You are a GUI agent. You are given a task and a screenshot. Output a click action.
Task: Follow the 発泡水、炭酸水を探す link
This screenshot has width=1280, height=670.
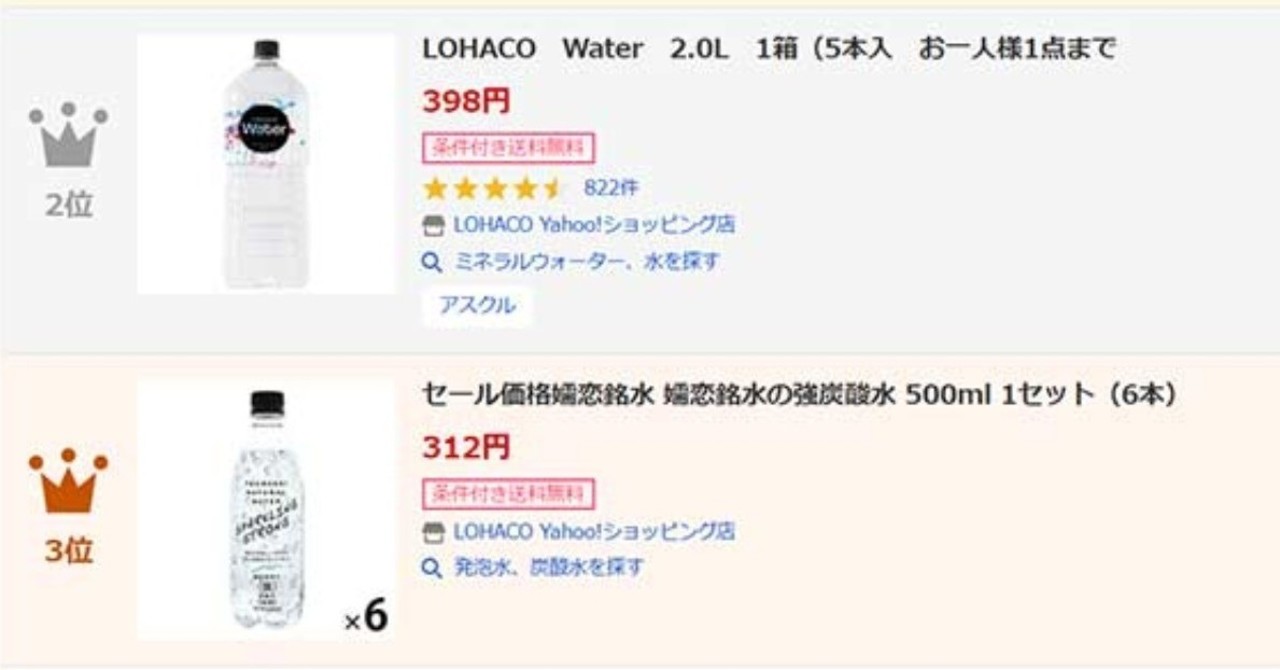pyautogui.click(x=549, y=568)
